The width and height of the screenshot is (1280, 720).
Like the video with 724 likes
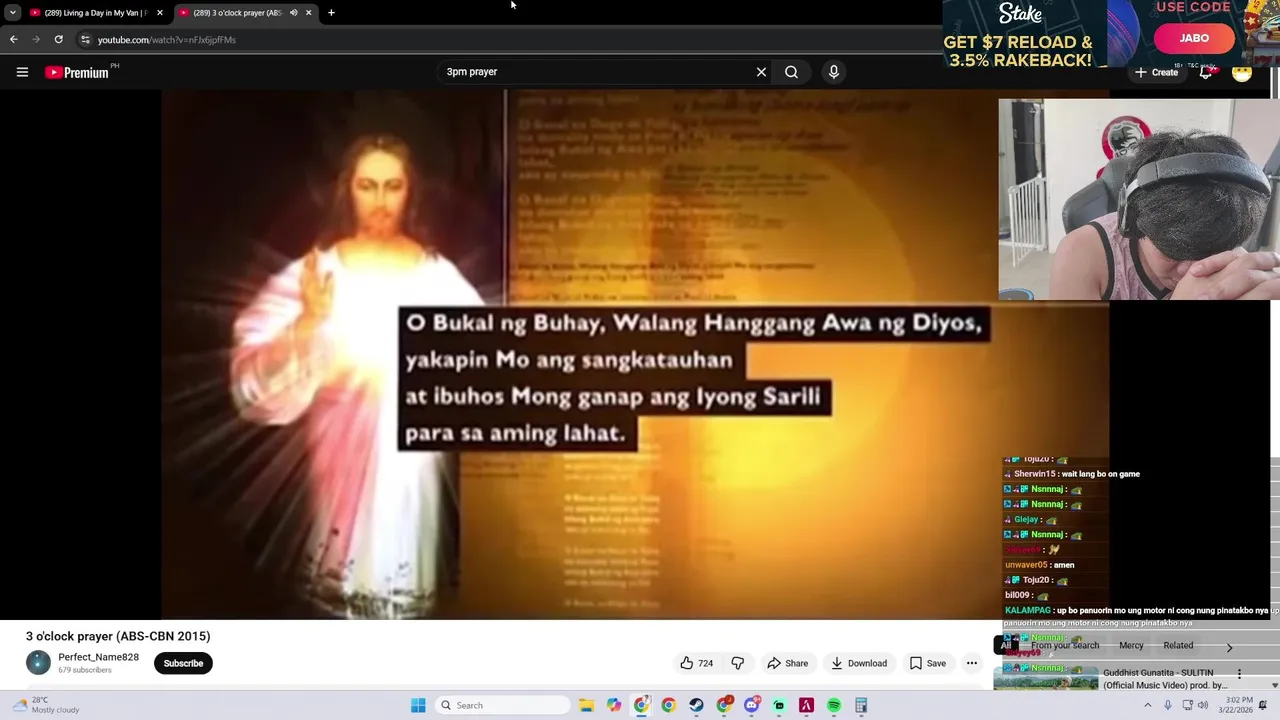(x=696, y=663)
